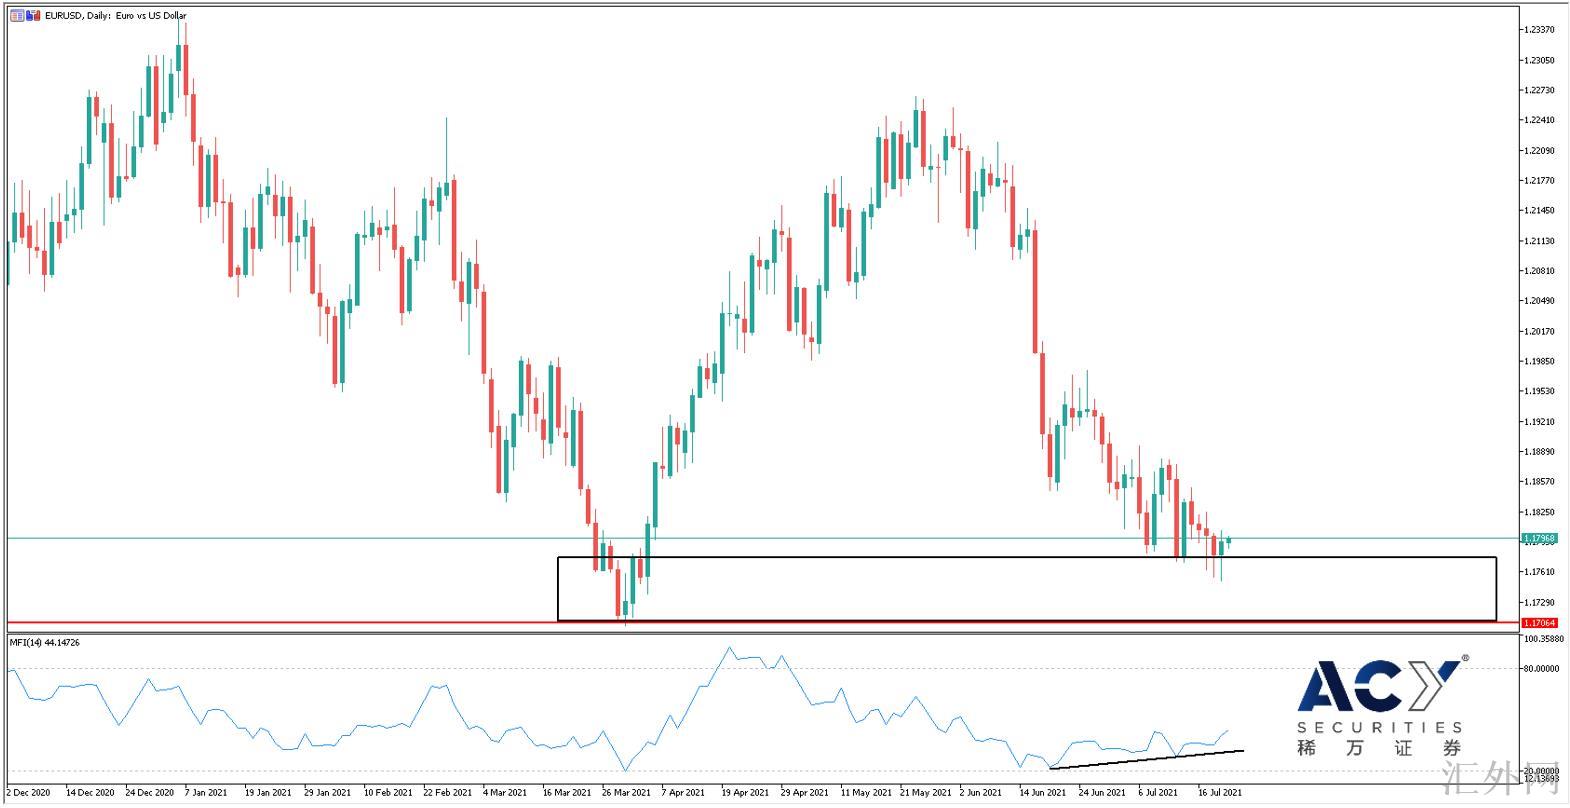
Task: Click the 2 Dec 2020 date label
Action: coord(28,793)
